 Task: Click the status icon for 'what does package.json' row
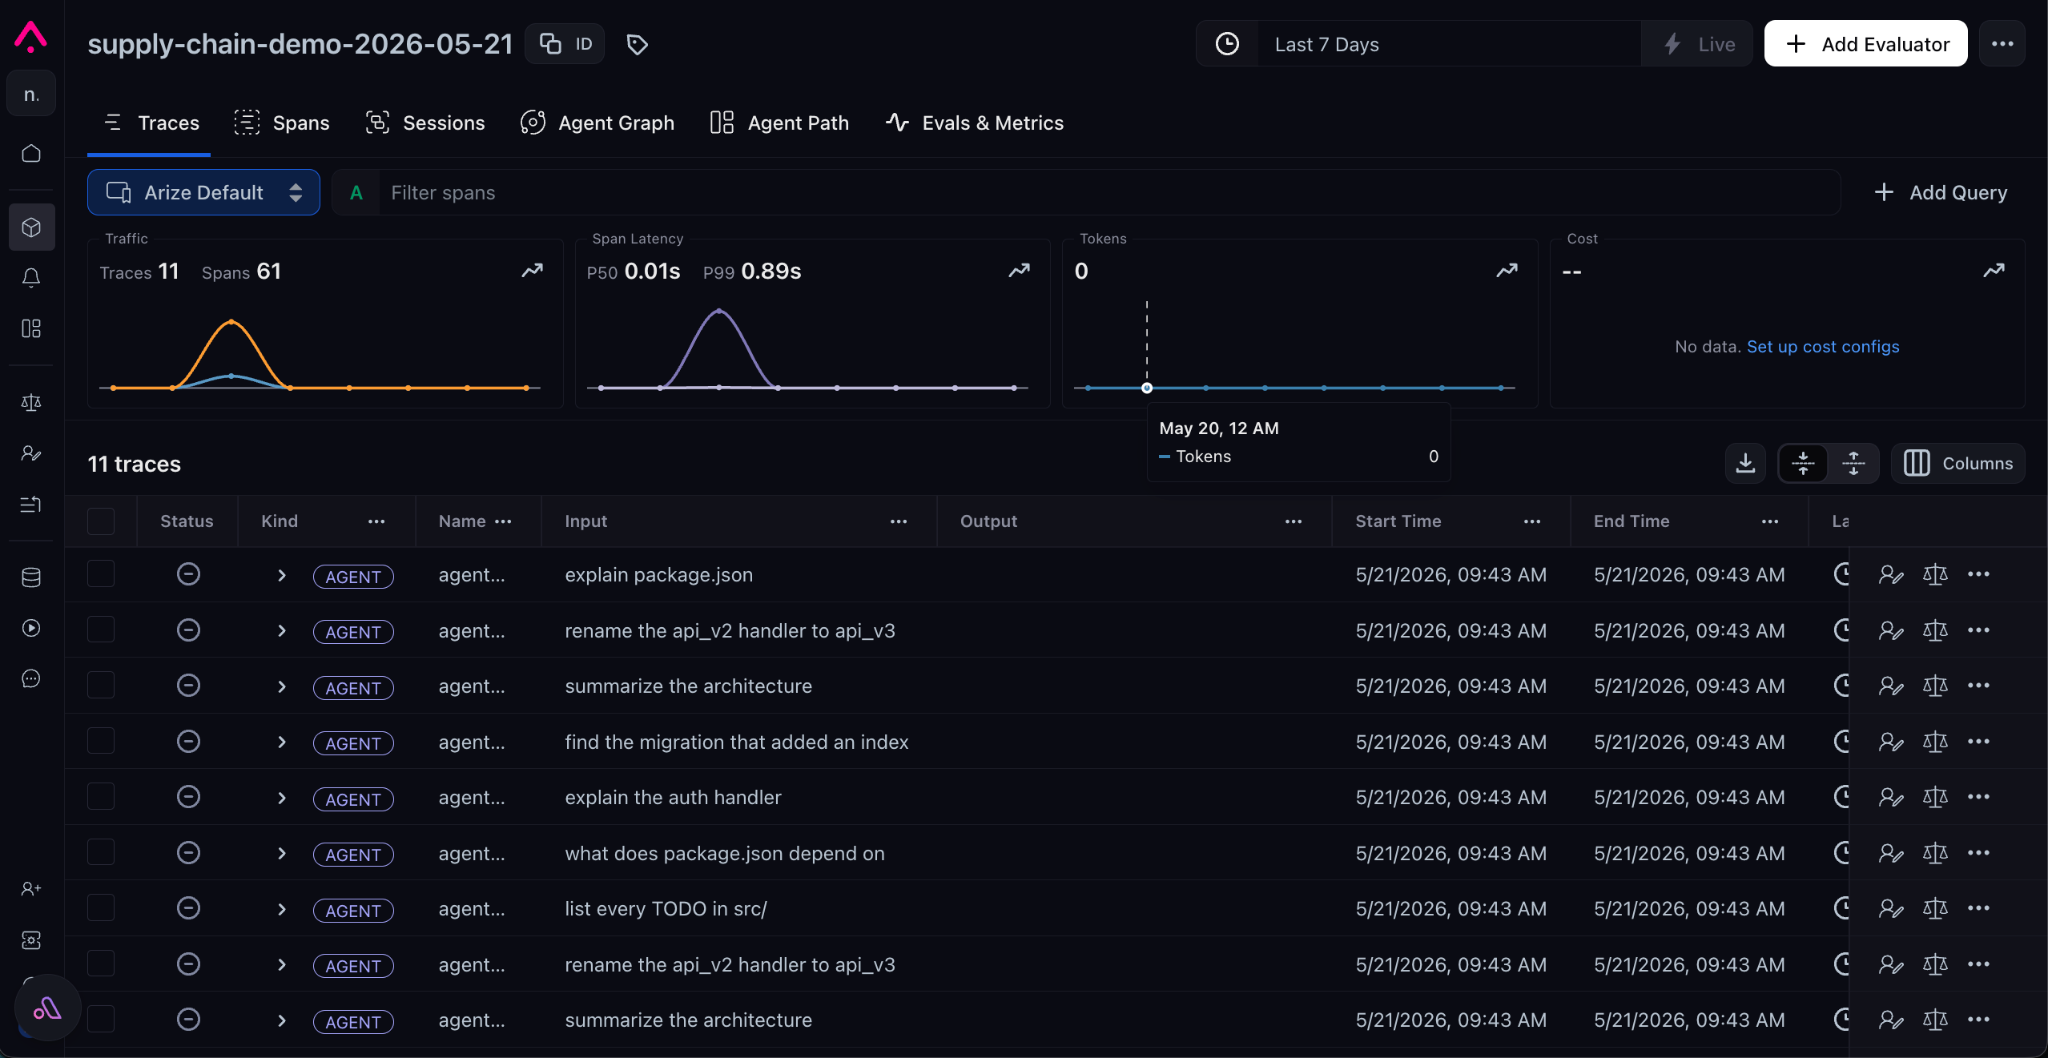click(x=188, y=853)
